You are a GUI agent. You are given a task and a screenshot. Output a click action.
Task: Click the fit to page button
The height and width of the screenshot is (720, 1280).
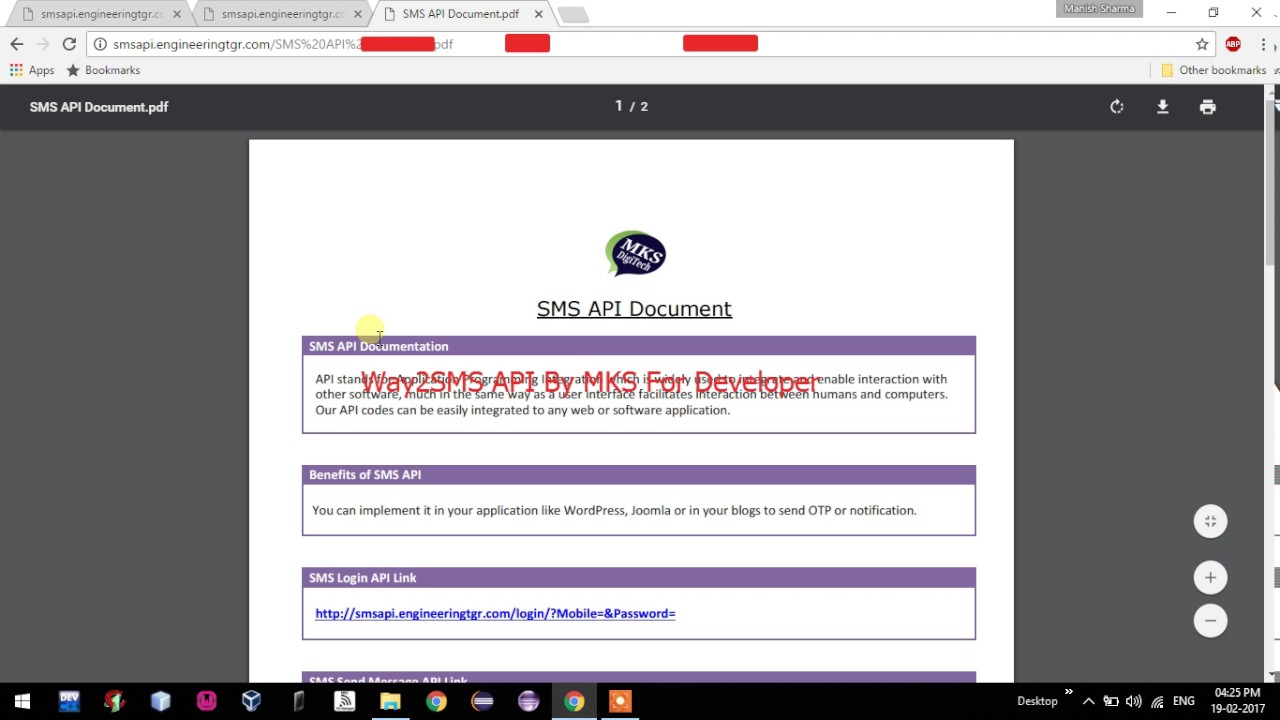point(1210,521)
